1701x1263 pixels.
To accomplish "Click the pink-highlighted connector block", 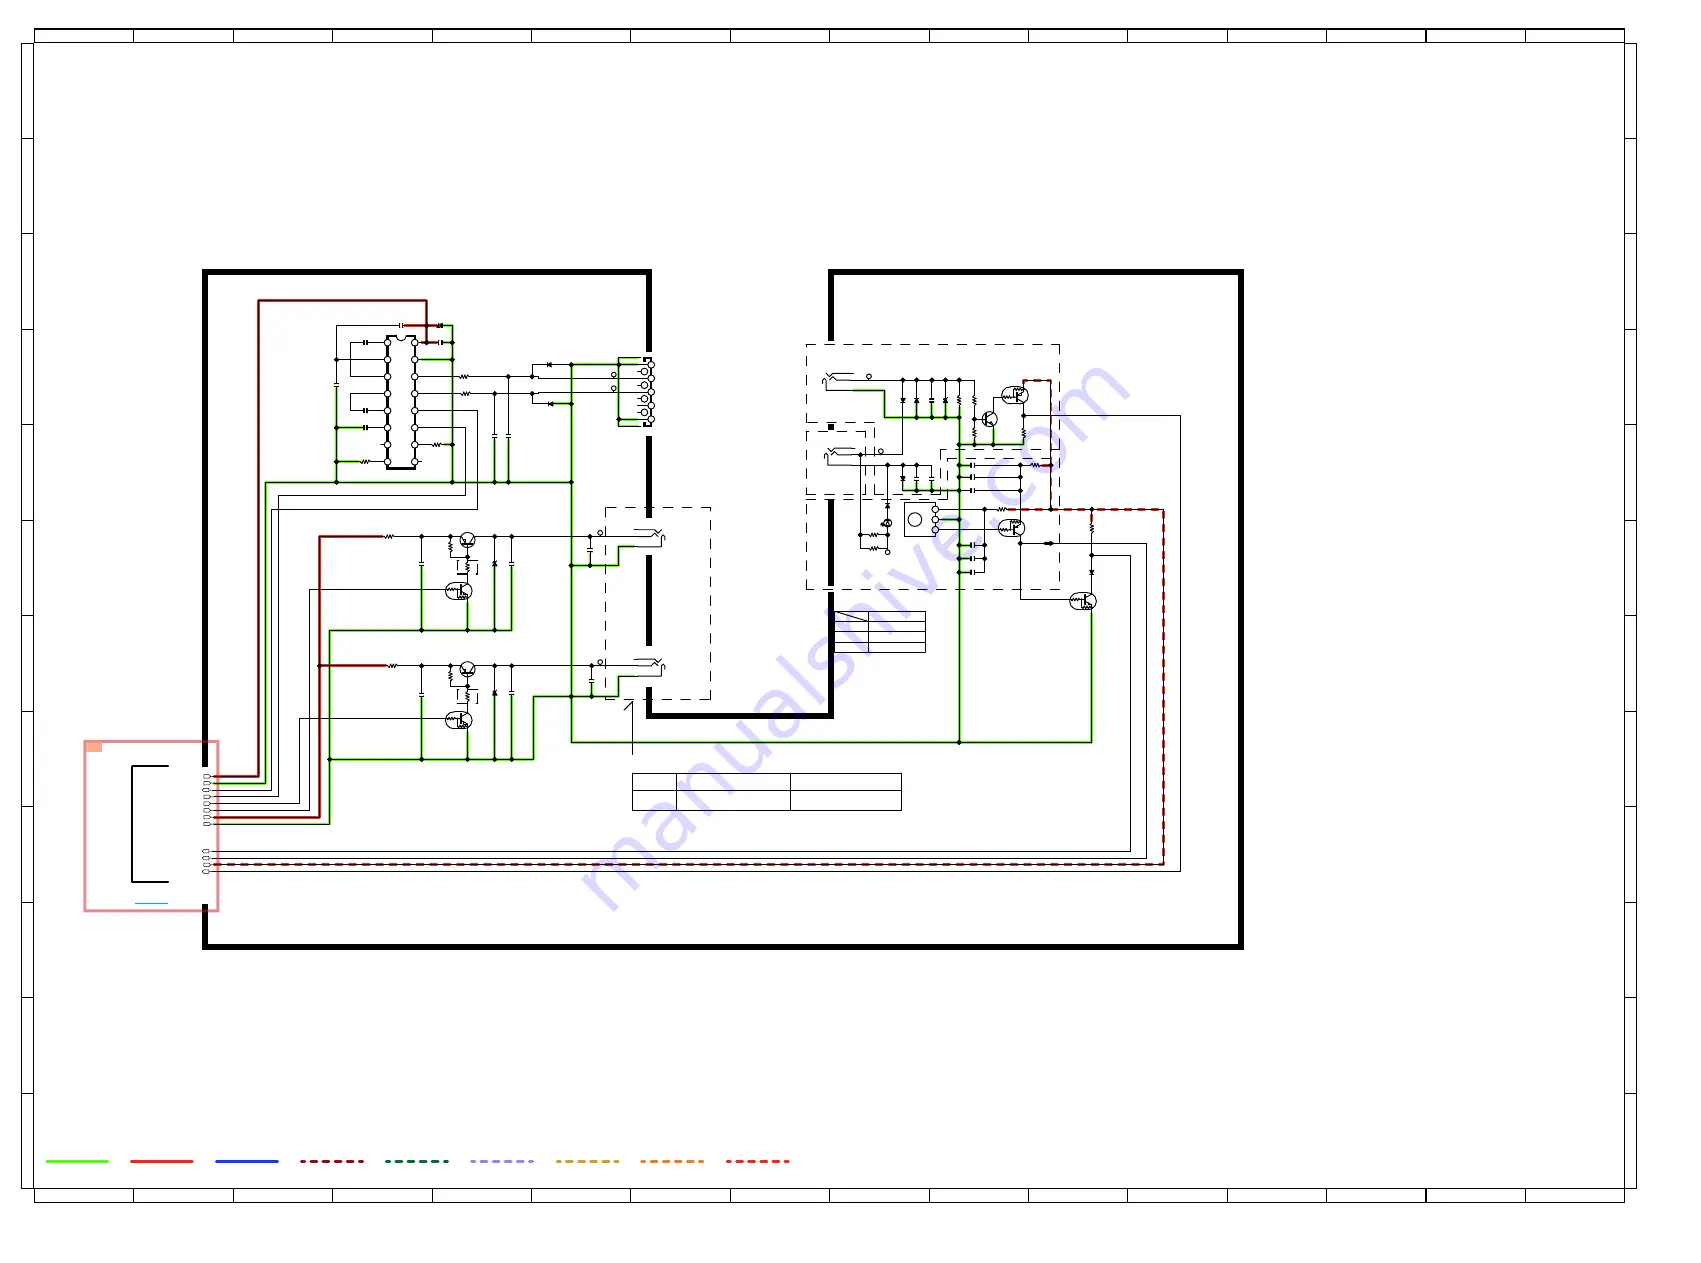I will 151,826.
